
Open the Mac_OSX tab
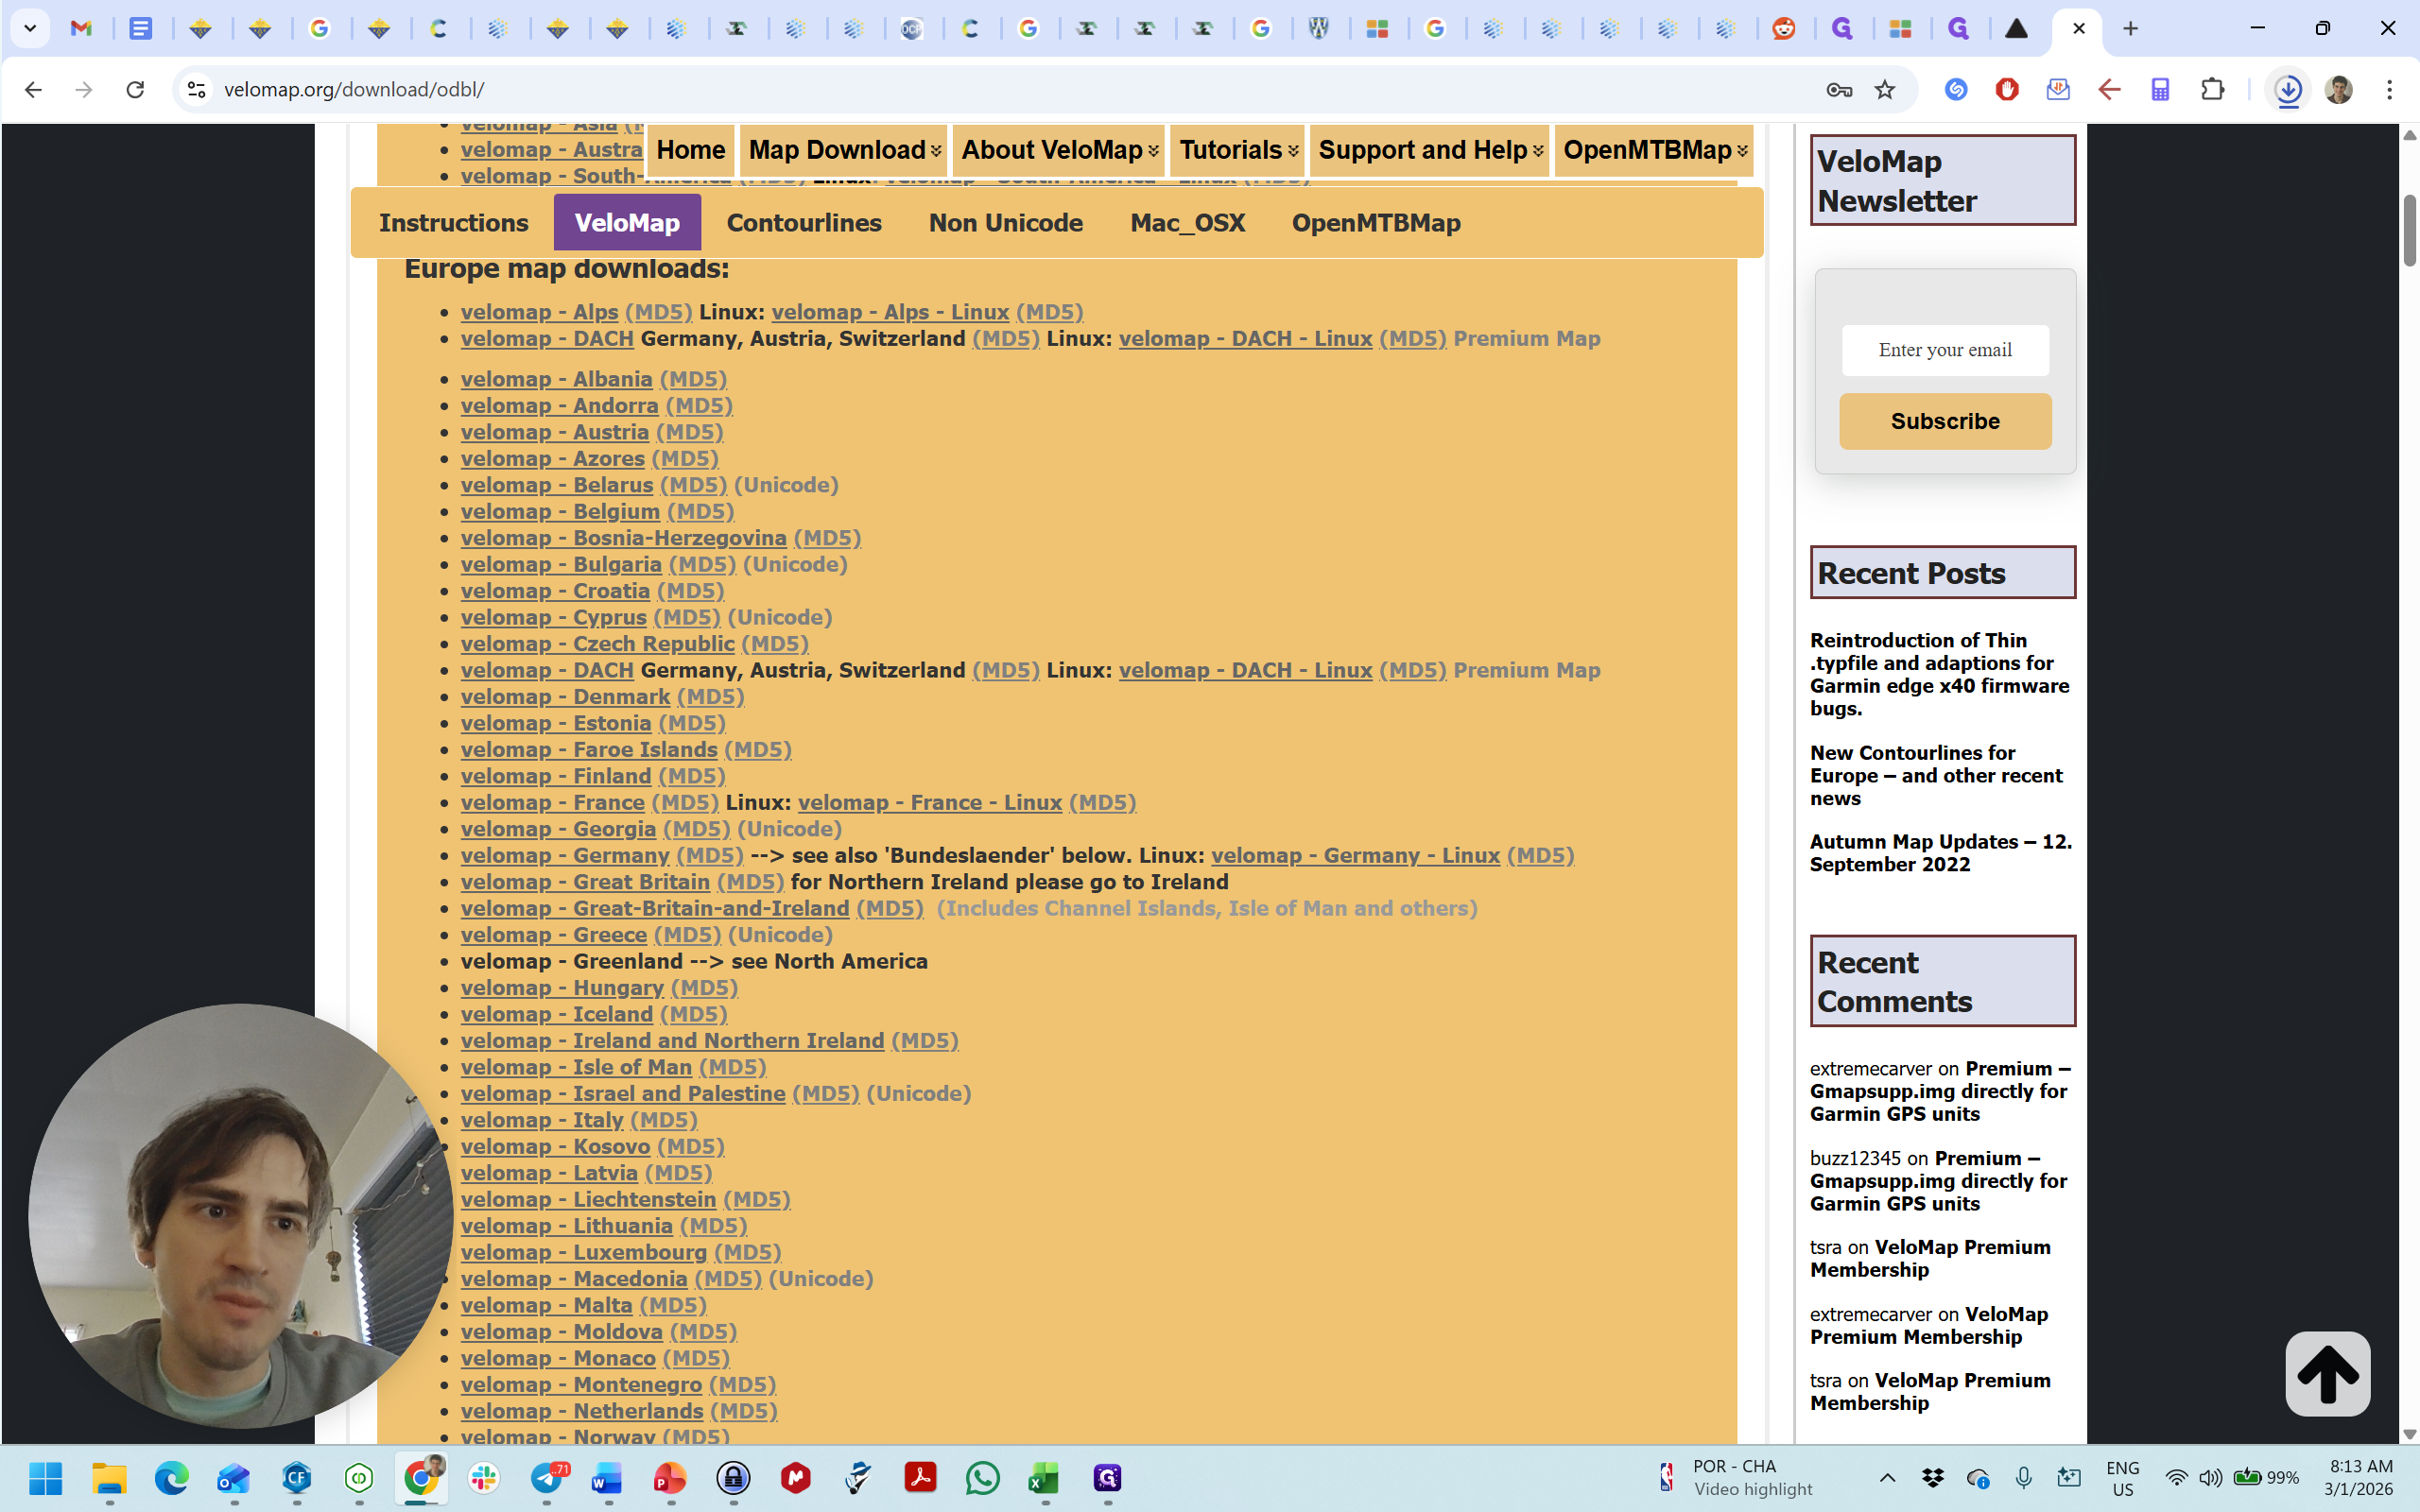[x=1187, y=222]
